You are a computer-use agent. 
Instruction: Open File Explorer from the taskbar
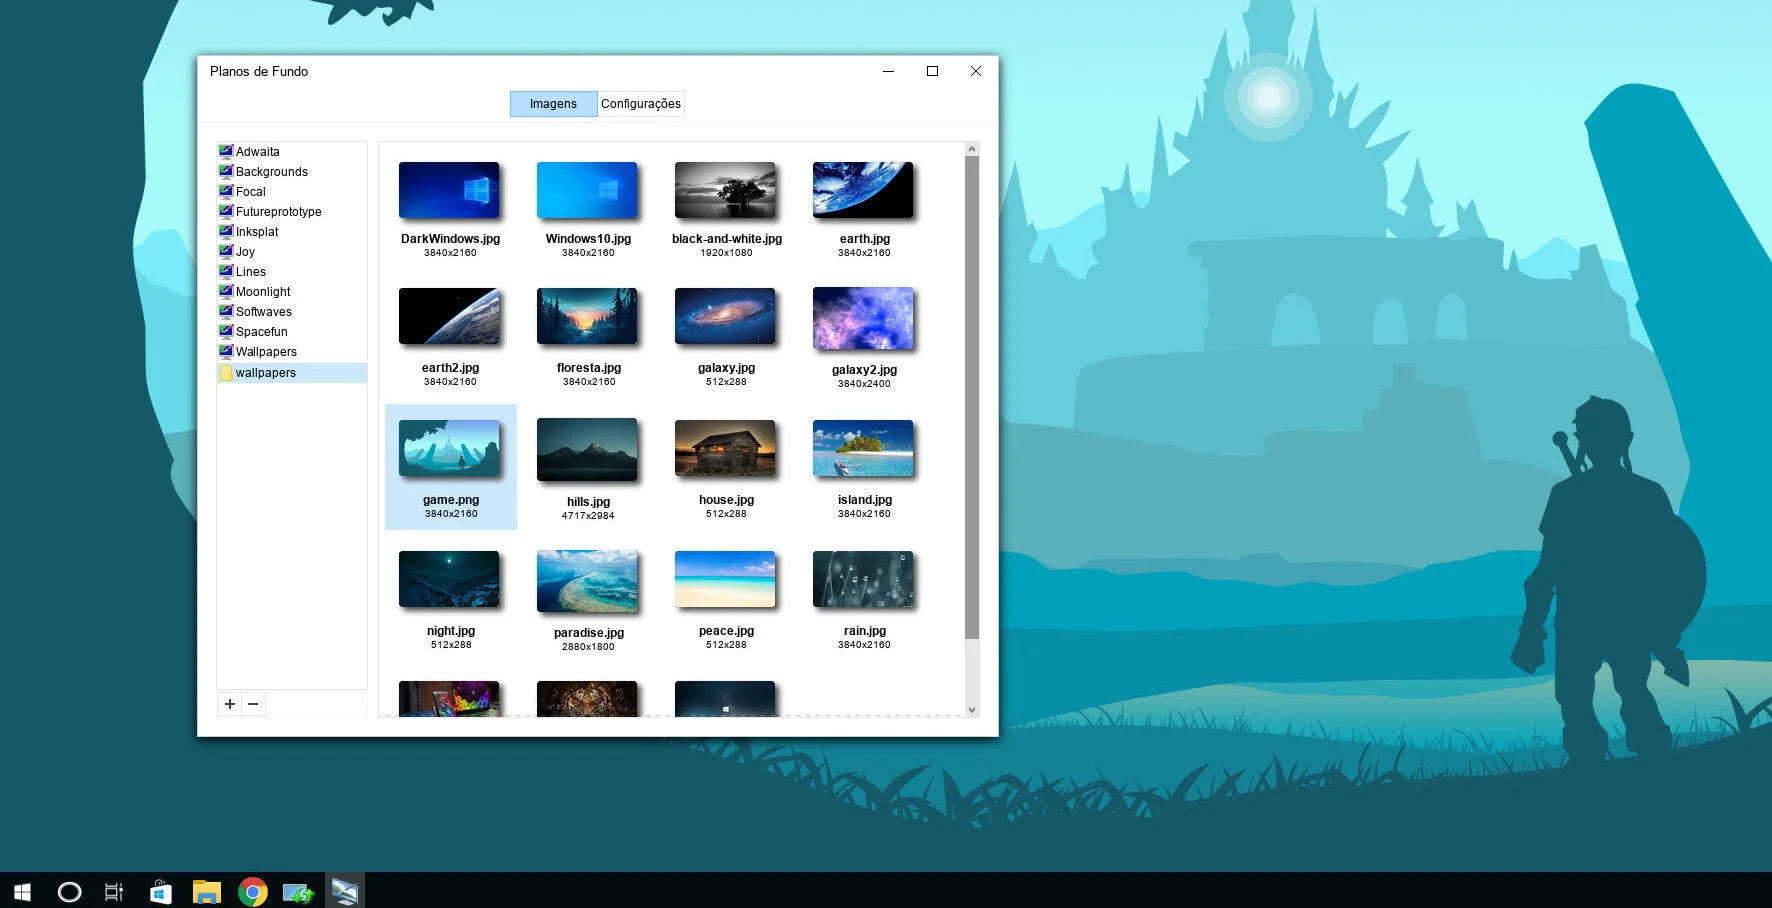[x=207, y=891]
